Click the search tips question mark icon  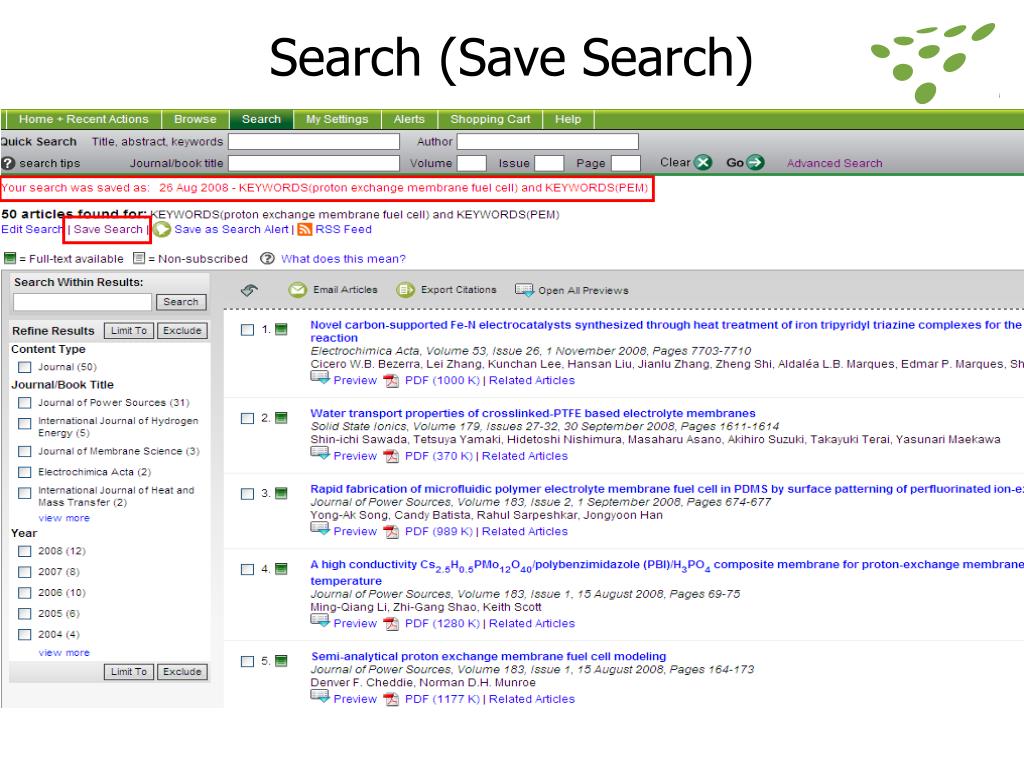click(x=8, y=163)
